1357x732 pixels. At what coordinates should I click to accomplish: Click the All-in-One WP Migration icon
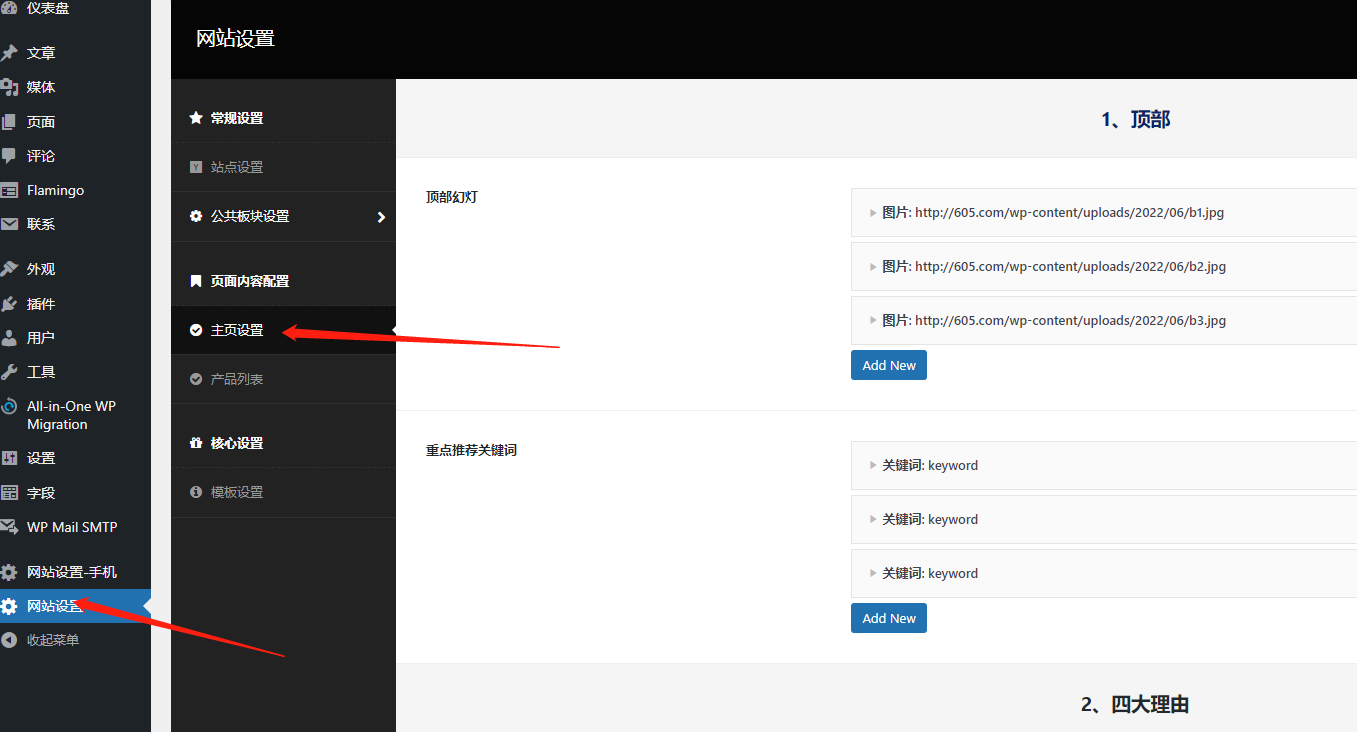(x=9, y=407)
